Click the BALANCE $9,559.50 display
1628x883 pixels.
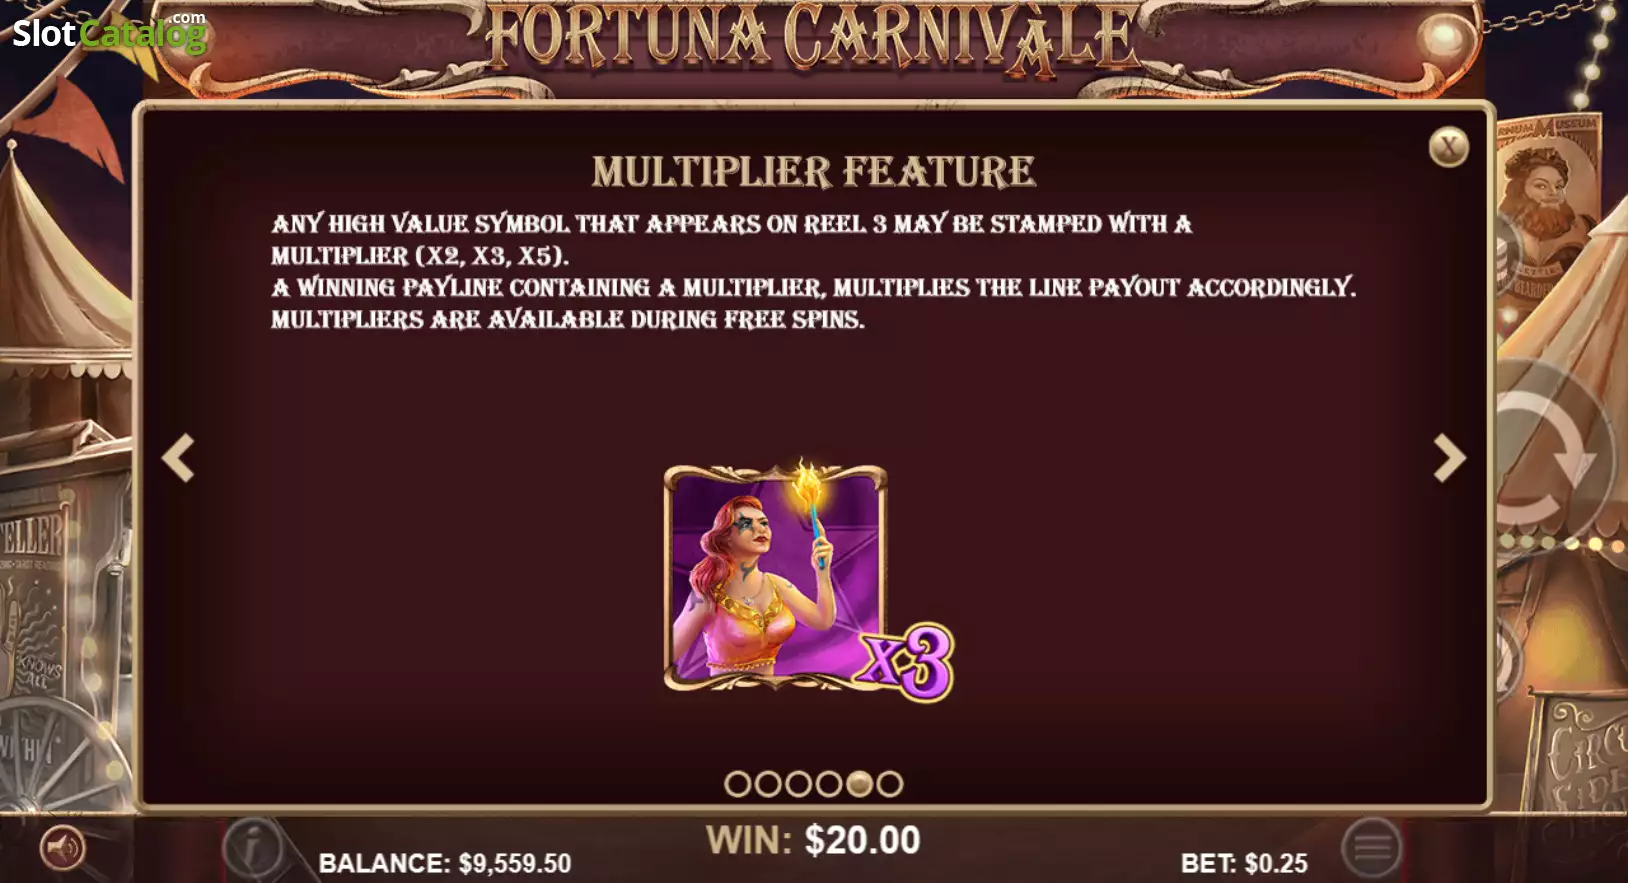click(445, 863)
